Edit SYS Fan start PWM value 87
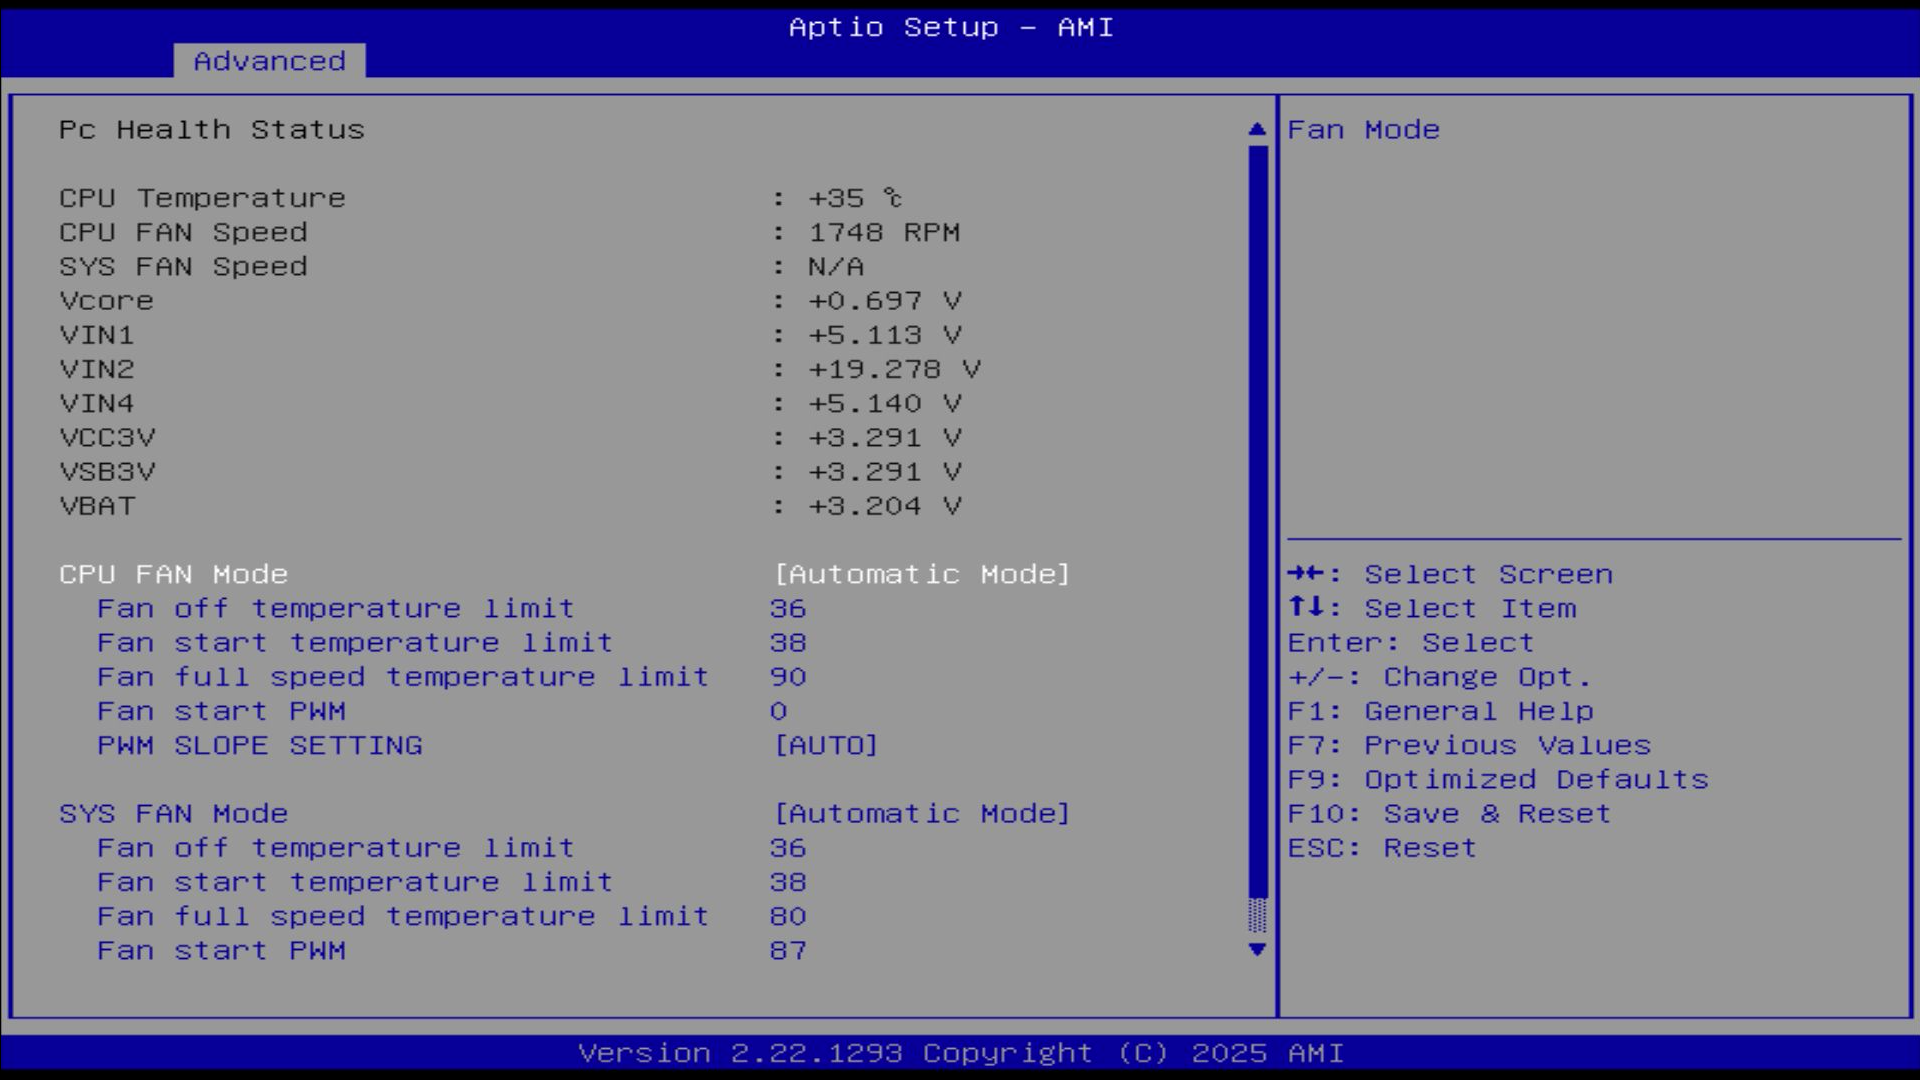The width and height of the screenshot is (1920, 1080). pyautogui.click(x=788, y=950)
